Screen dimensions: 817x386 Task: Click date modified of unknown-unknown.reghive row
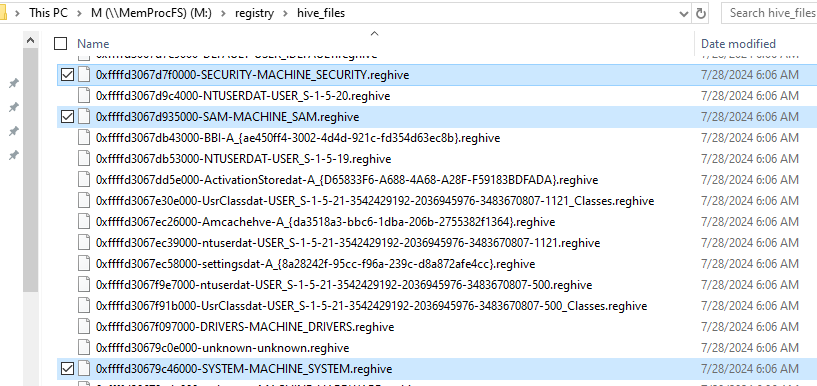(750, 347)
